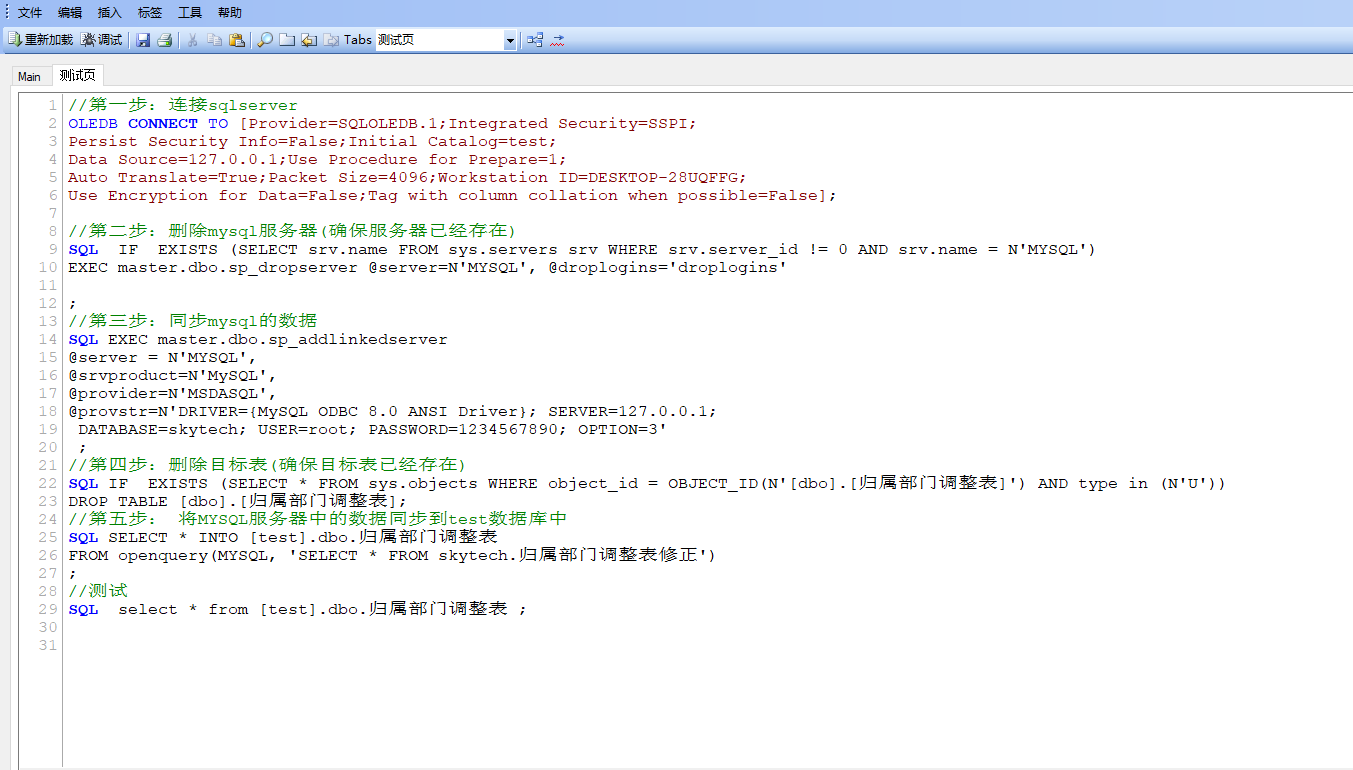The height and width of the screenshot is (770, 1353).
Task: Click the select * from [test].dbo line
Action: pyautogui.click(x=298, y=609)
